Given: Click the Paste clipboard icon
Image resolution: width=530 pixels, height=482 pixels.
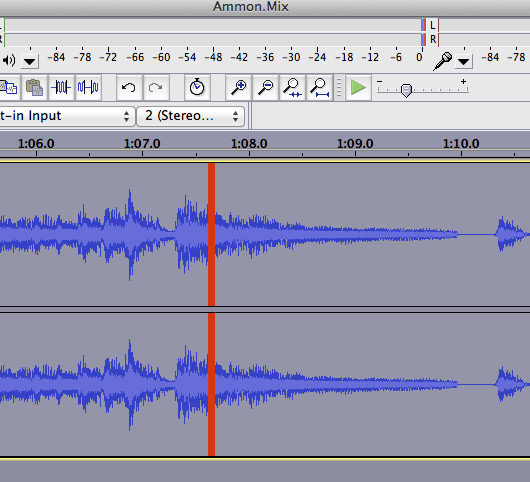Looking at the screenshot, I should (34, 88).
